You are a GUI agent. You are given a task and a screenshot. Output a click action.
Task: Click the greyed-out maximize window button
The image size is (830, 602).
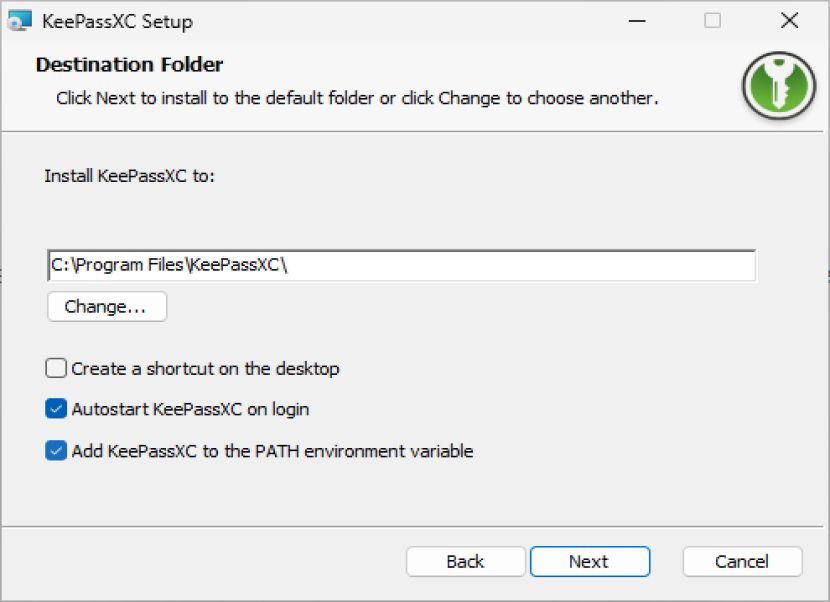712,21
